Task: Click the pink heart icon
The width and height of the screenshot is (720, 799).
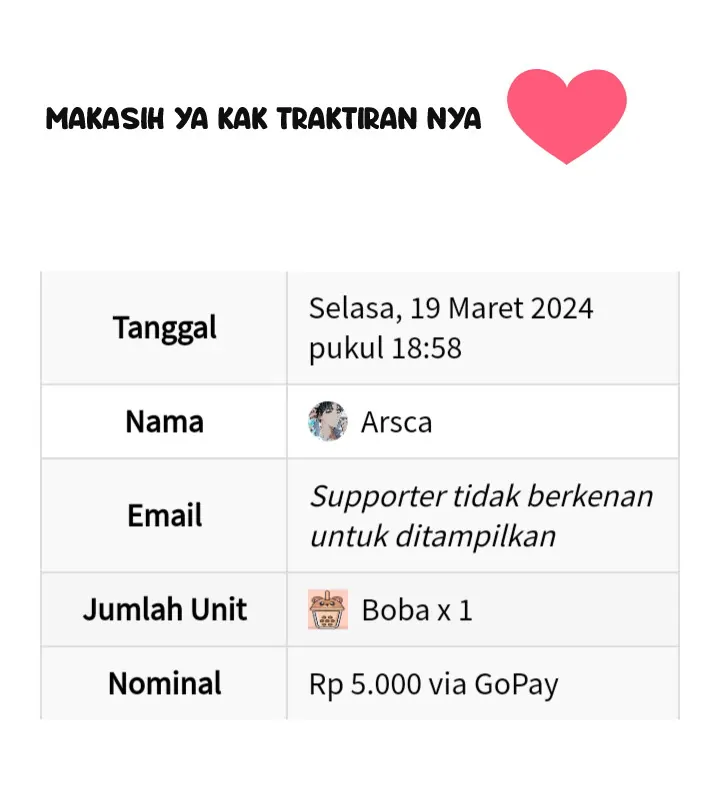Action: (567, 116)
